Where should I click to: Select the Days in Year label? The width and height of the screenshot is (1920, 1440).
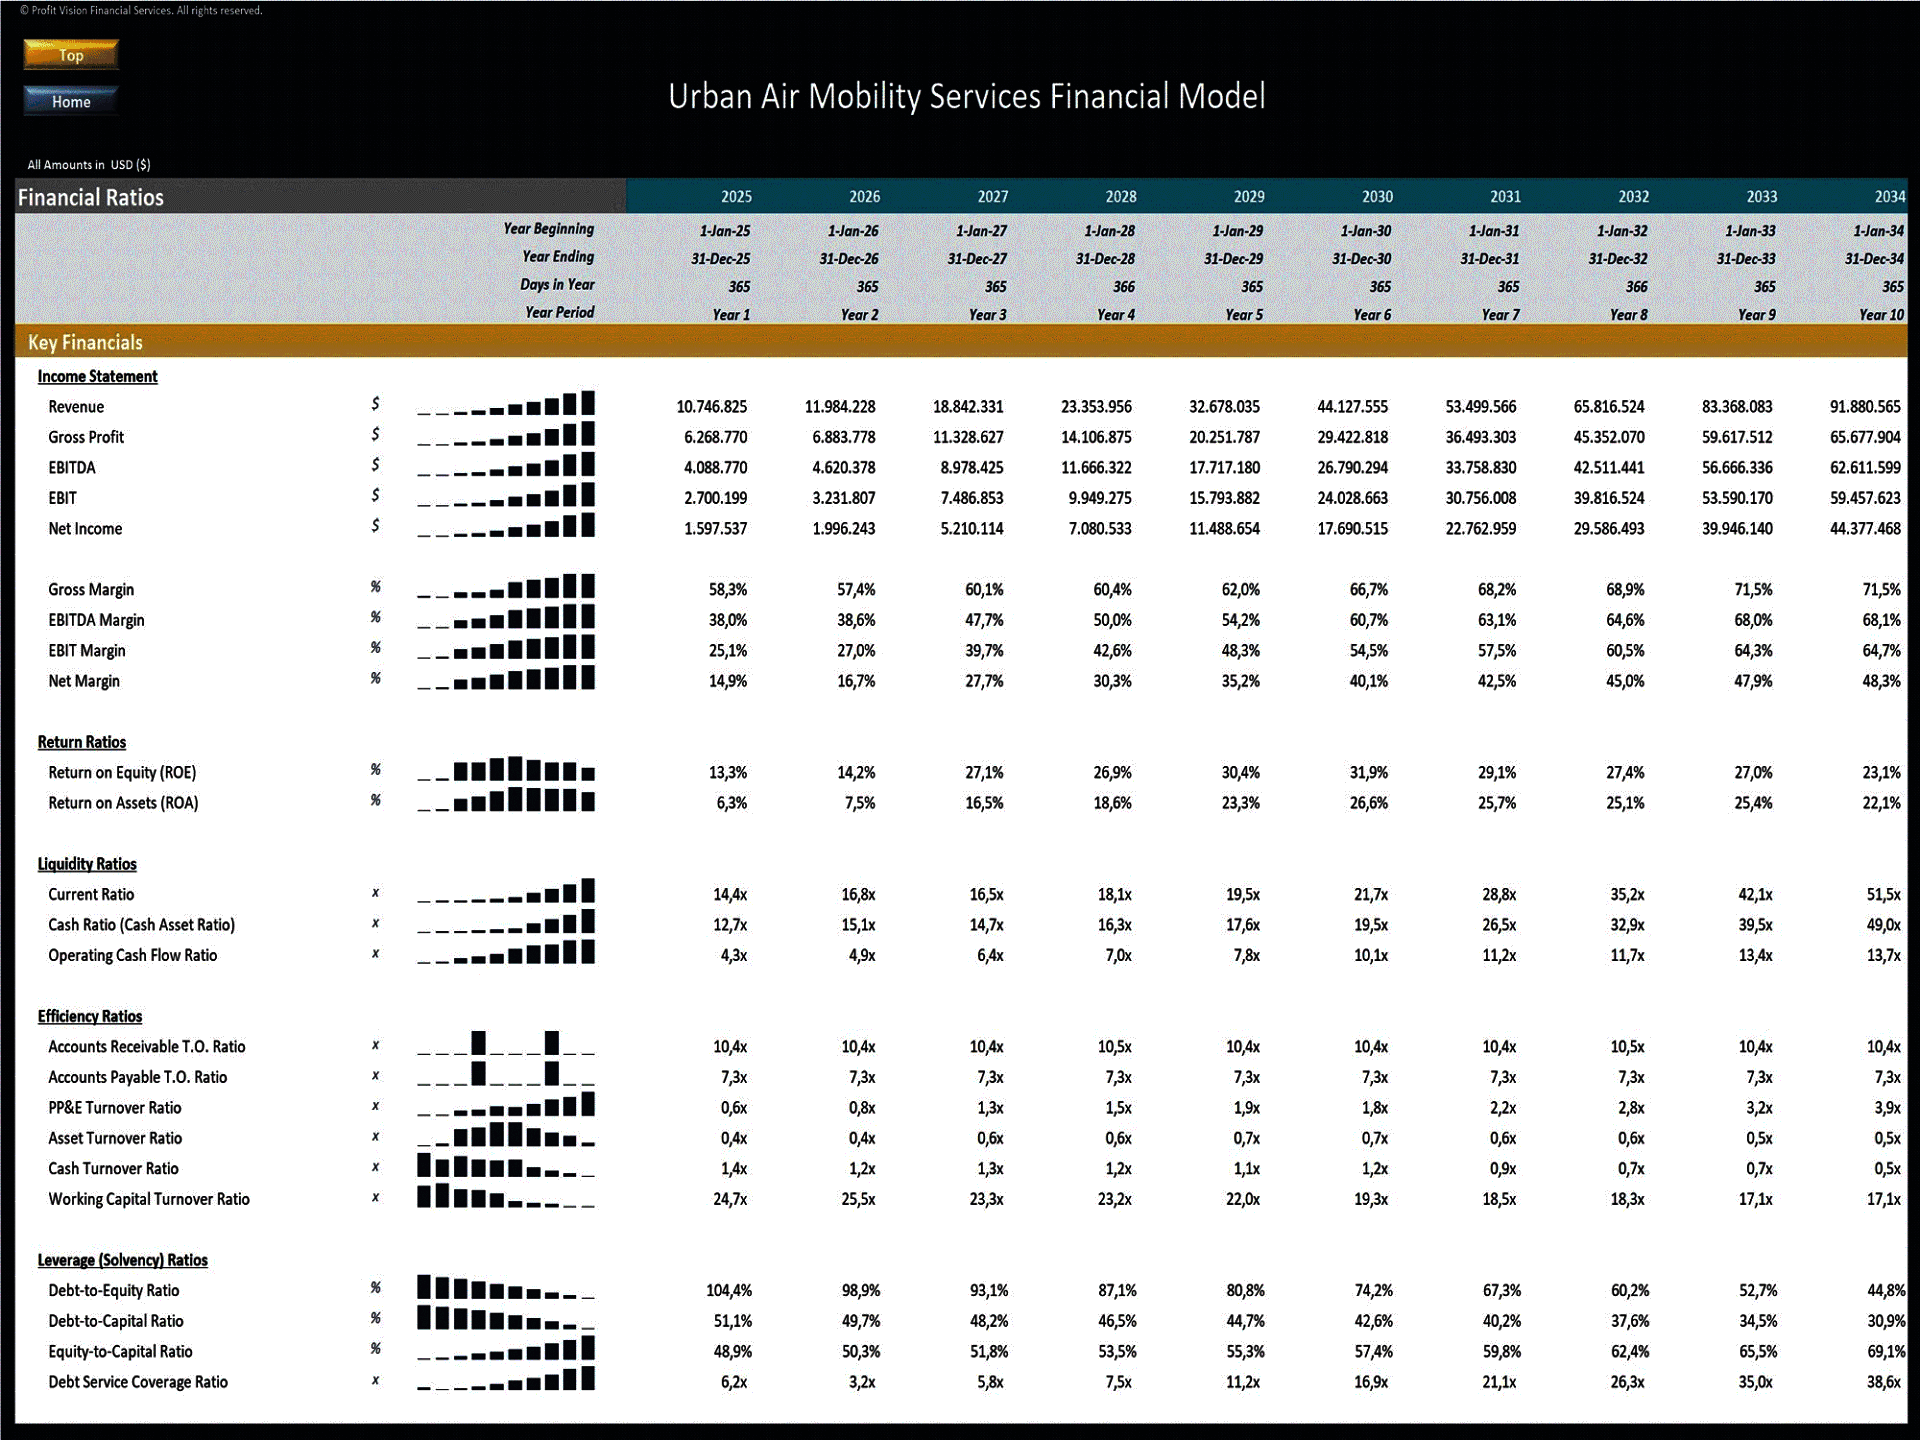pos(557,285)
